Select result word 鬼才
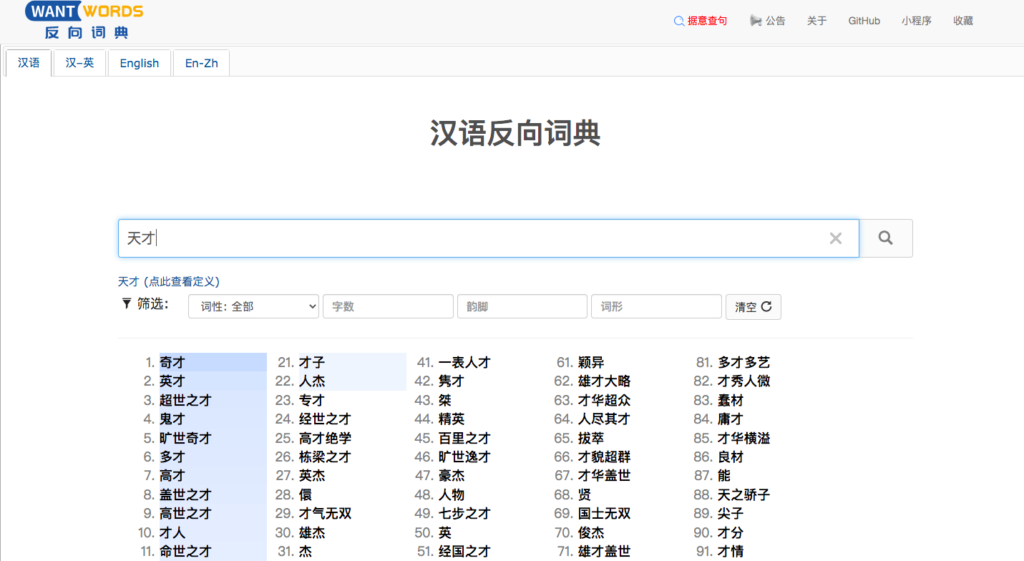The image size is (1024, 561). pos(172,419)
